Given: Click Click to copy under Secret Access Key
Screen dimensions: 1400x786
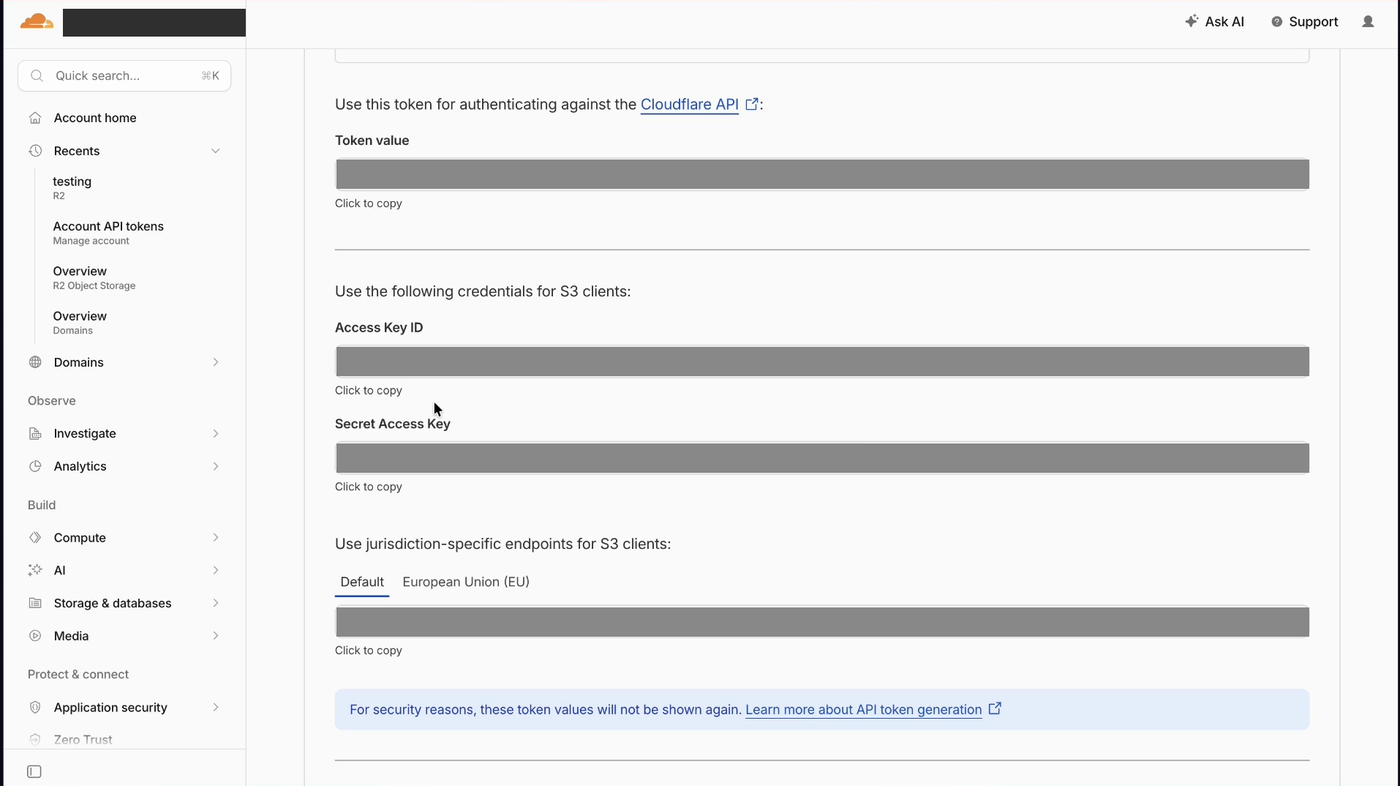Looking at the screenshot, I should point(368,487).
